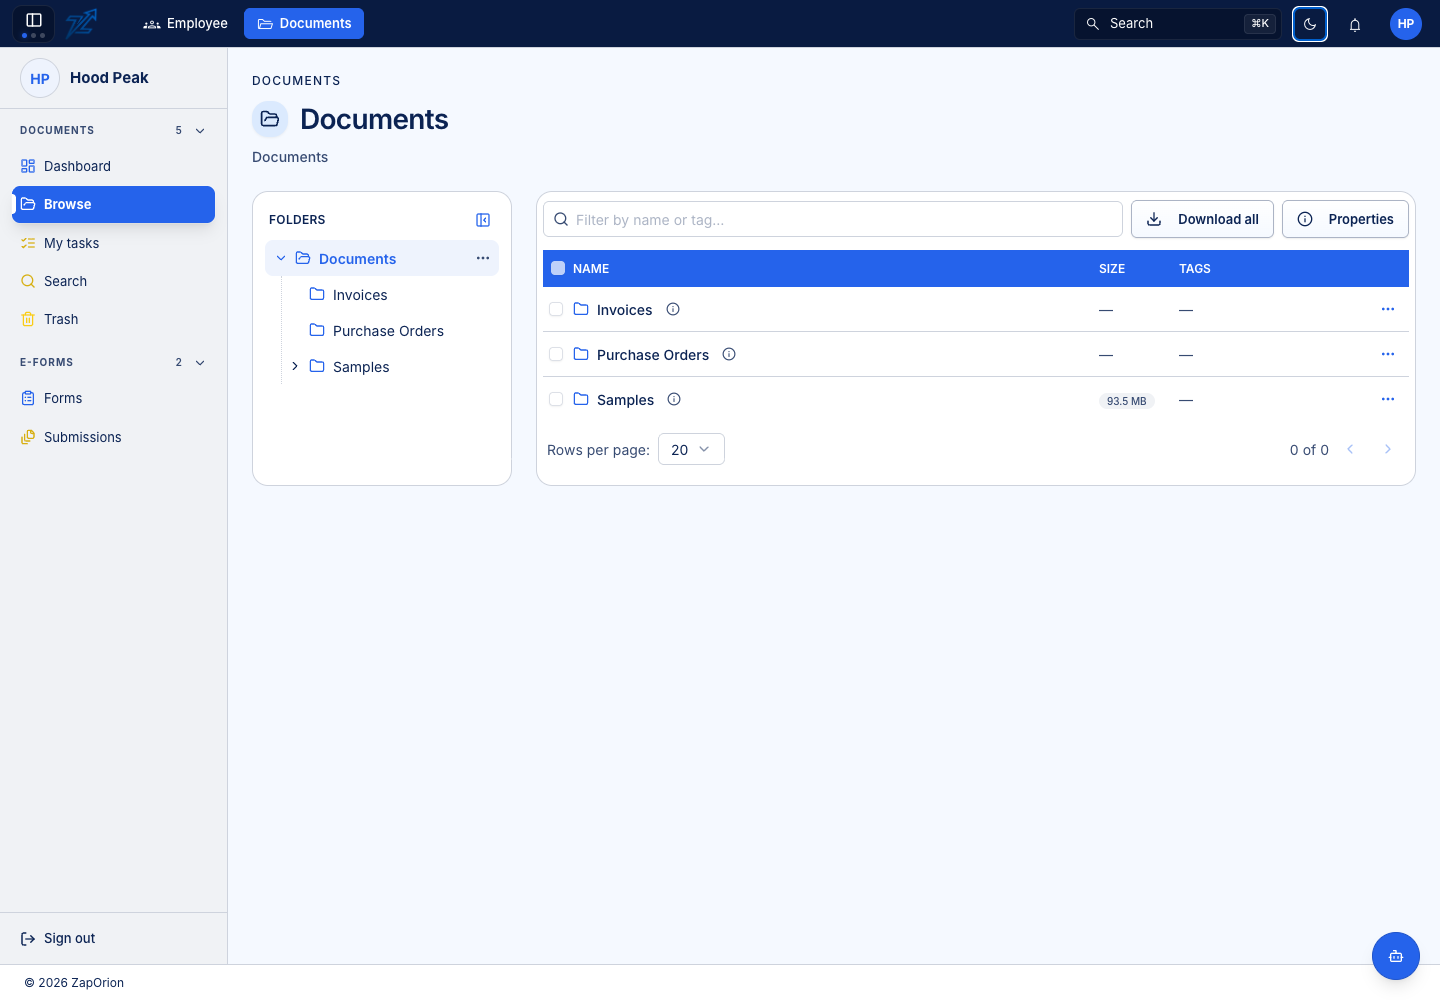Image resolution: width=1440 pixels, height=1000 pixels.
Task: Collapse the E-Forms sidebar section
Action: click(x=200, y=362)
